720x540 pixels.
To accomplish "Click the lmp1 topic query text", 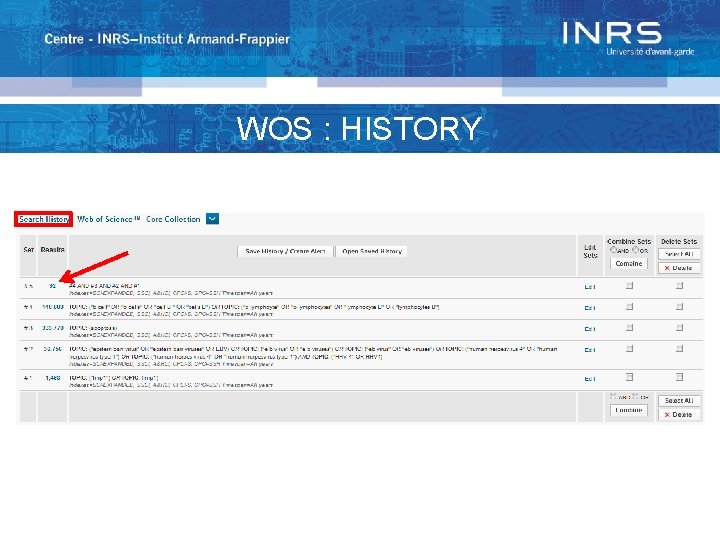I will click(x=114, y=377).
